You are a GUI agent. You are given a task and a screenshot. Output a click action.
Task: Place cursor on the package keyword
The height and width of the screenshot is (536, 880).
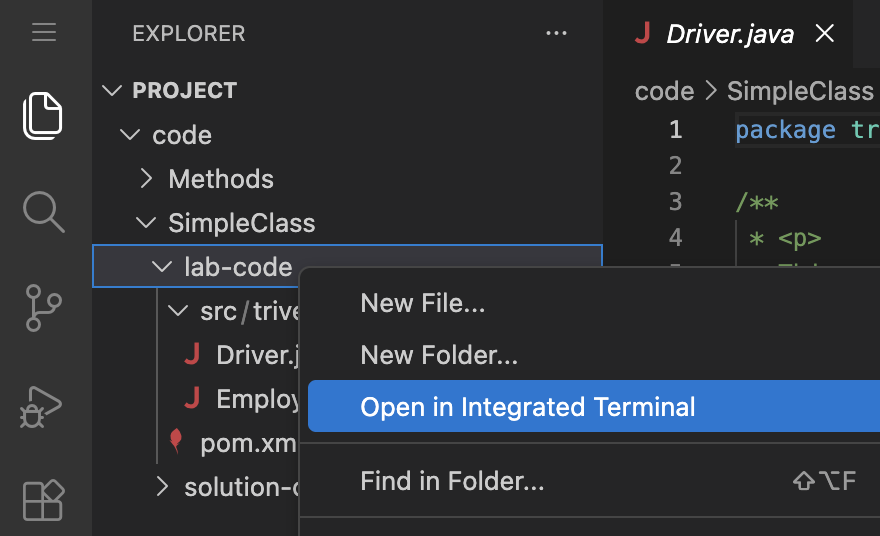pyautogui.click(x=785, y=130)
